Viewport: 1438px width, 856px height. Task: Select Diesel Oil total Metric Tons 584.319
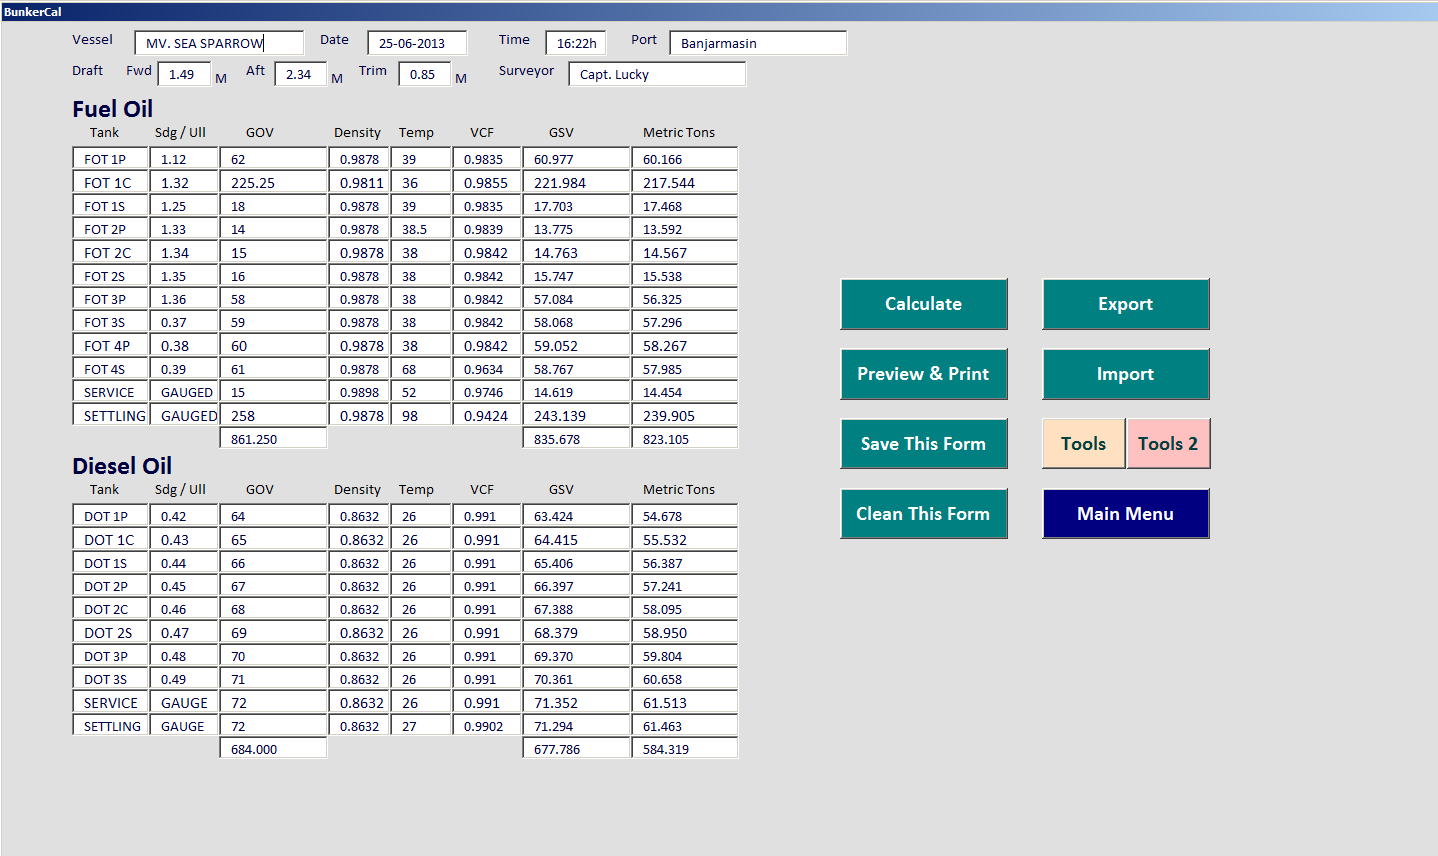pyautogui.click(x=685, y=749)
